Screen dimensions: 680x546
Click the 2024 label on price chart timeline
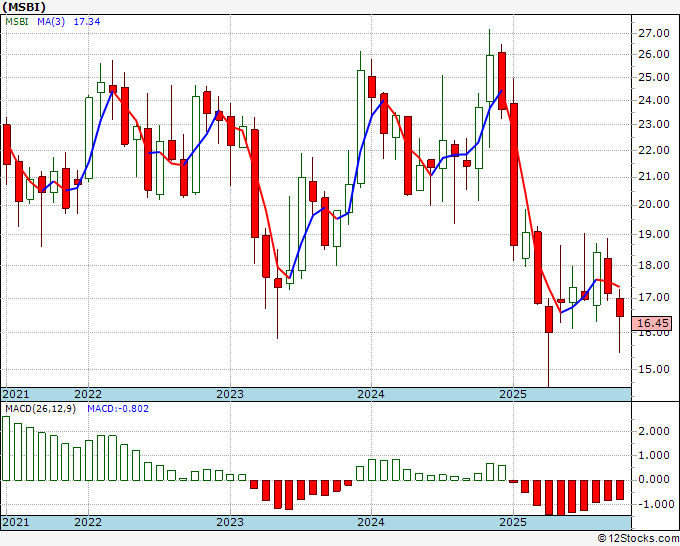[371, 394]
